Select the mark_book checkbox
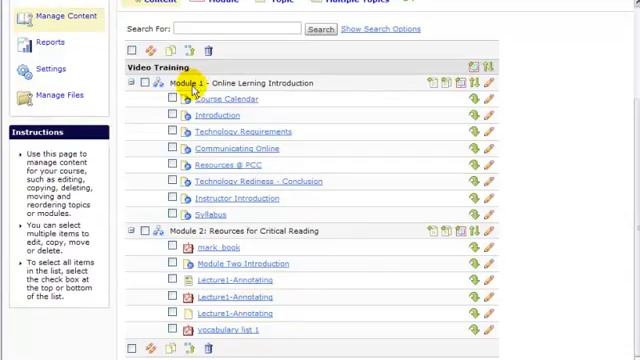 pos(172,246)
